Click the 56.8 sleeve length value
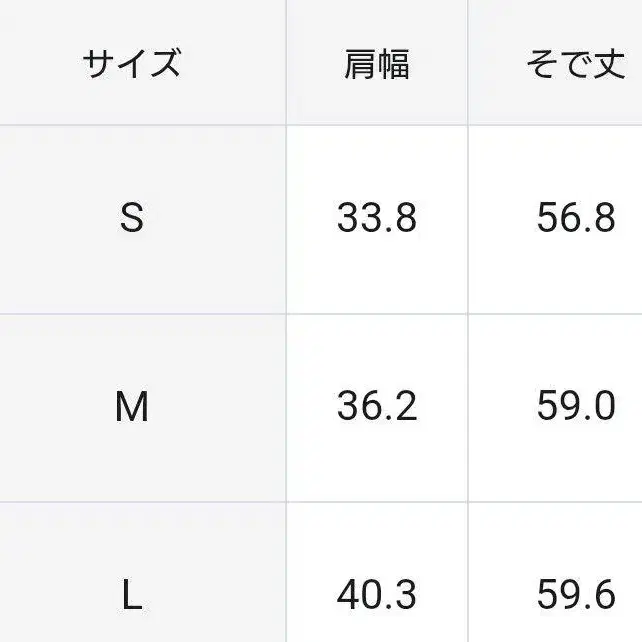Viewport: 642px width, 642px height. 575,218
